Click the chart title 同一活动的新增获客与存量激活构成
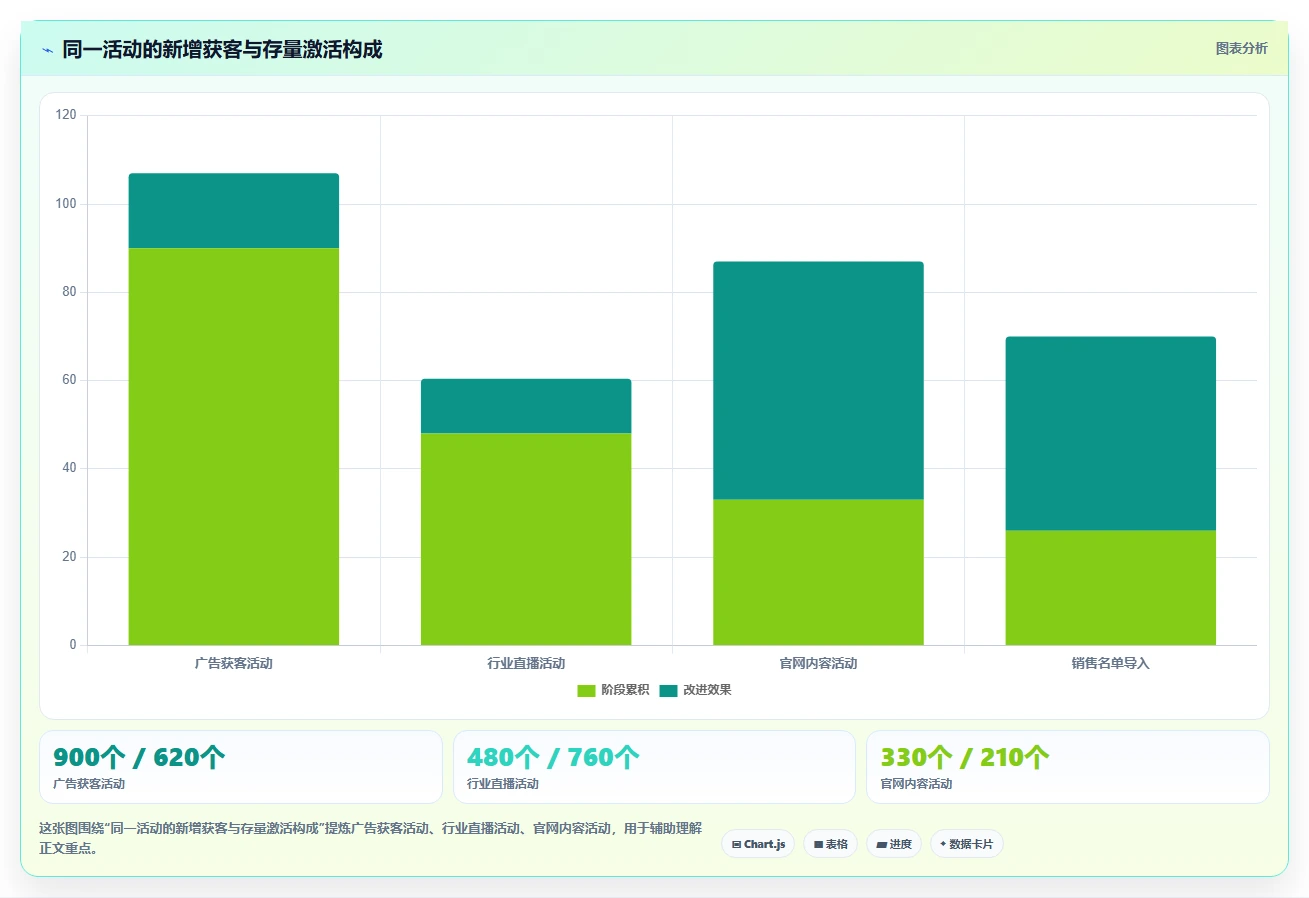Screen dimensions: 1309x898 point(222,49)
